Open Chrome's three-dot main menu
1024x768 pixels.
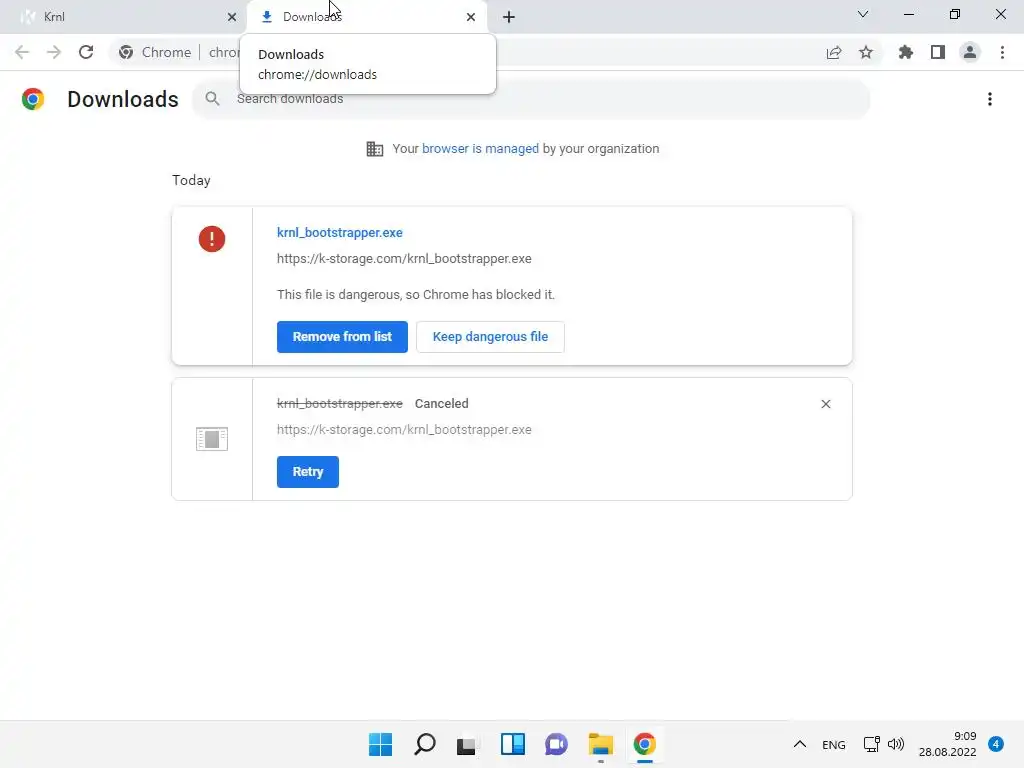[1002, 52]
